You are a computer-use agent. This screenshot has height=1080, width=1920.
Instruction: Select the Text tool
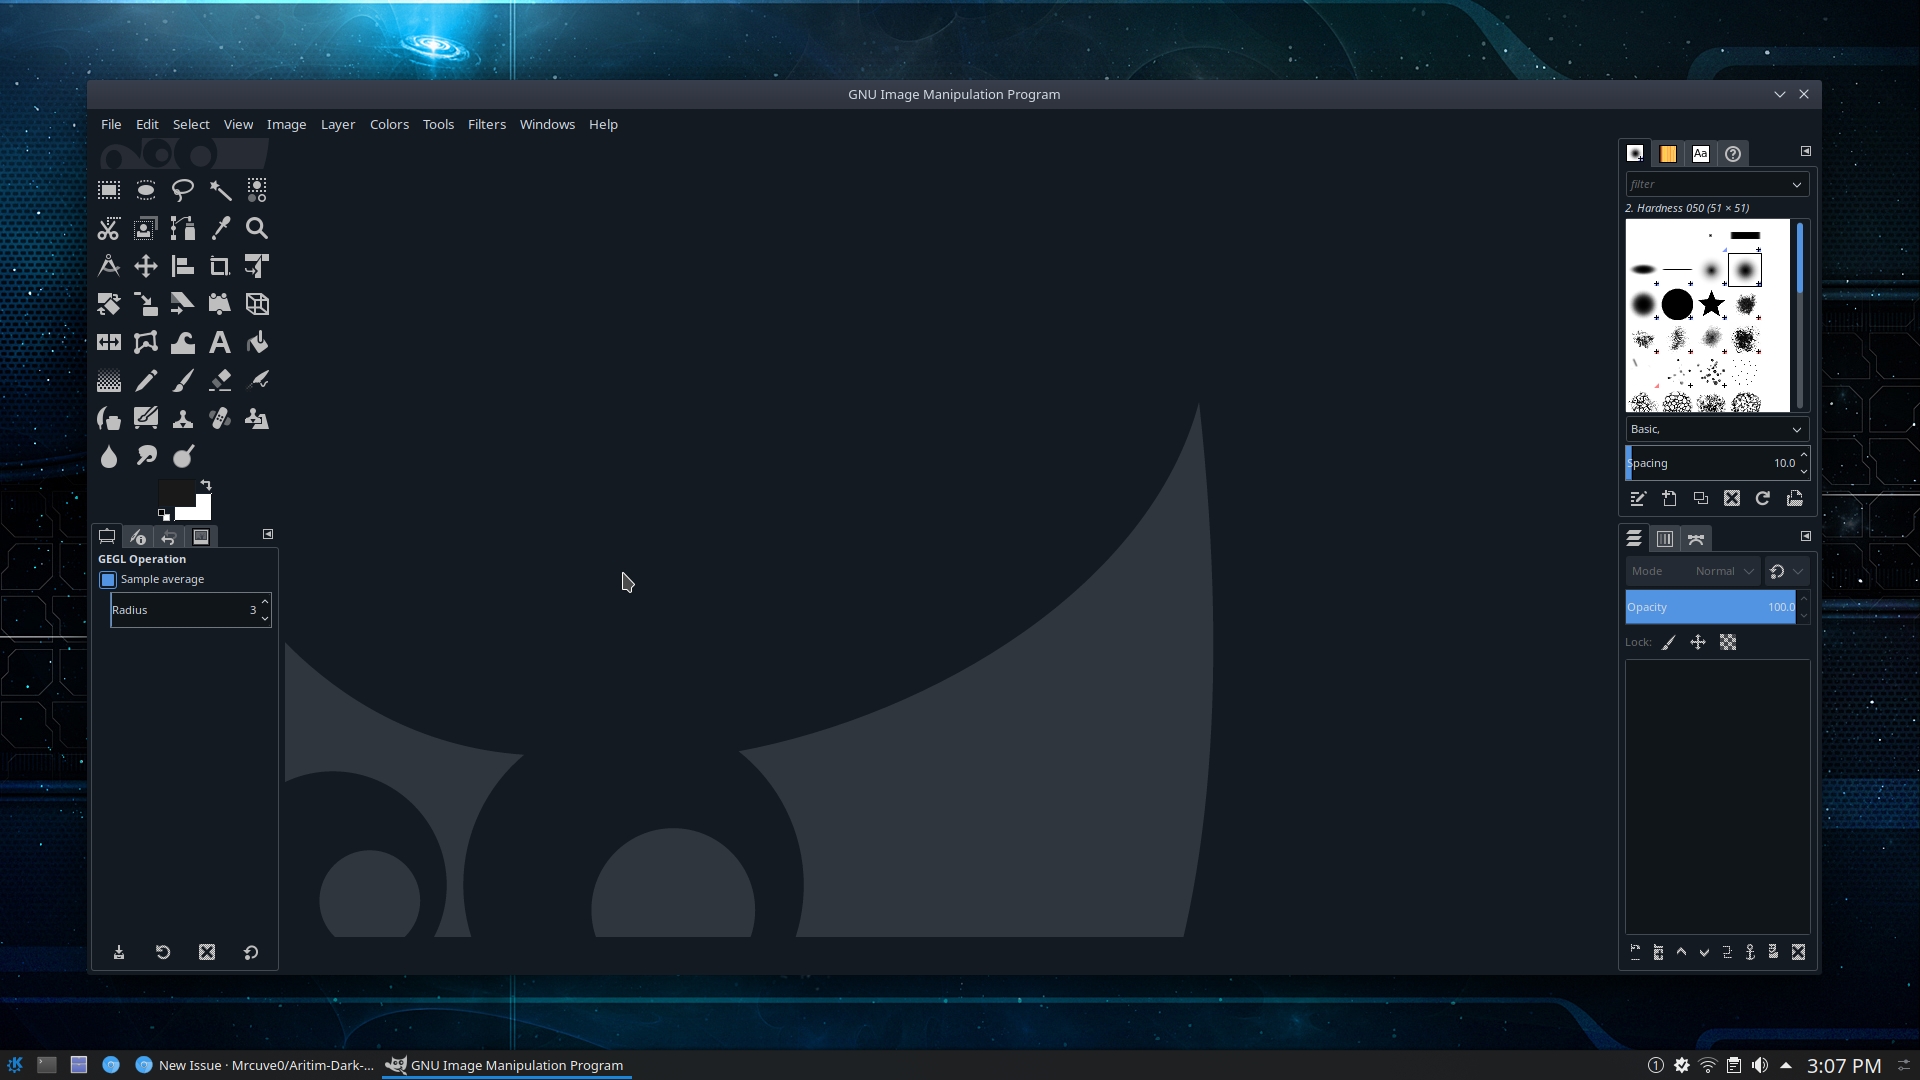[220, 342]
